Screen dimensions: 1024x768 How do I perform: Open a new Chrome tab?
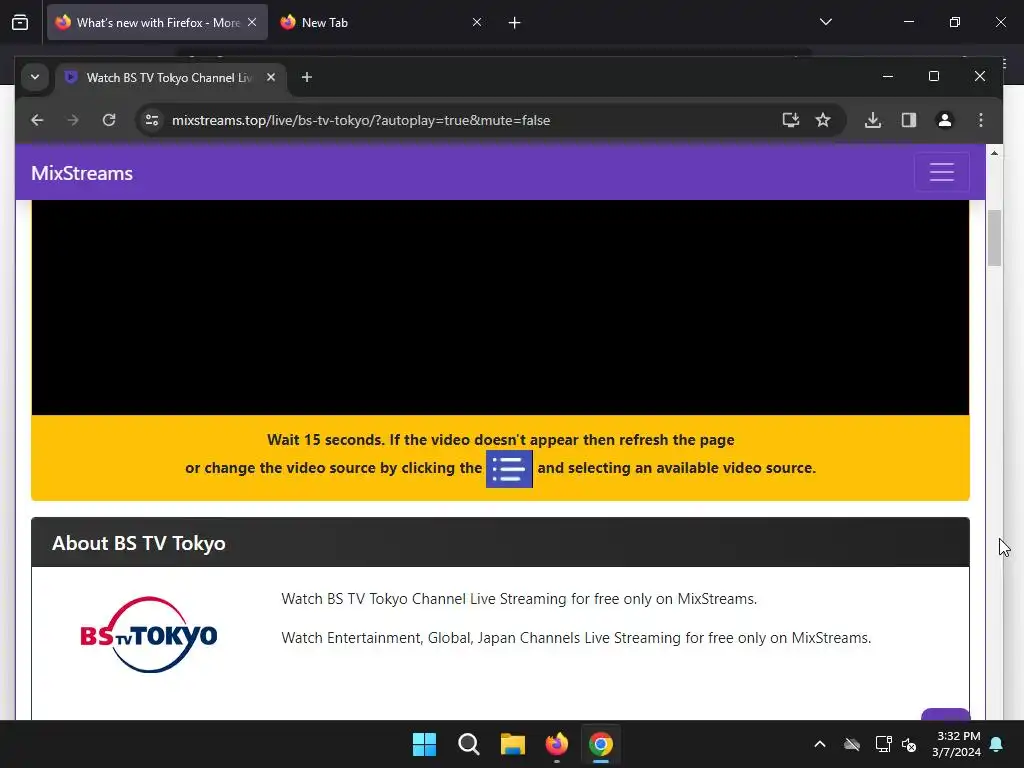point(306,77)
